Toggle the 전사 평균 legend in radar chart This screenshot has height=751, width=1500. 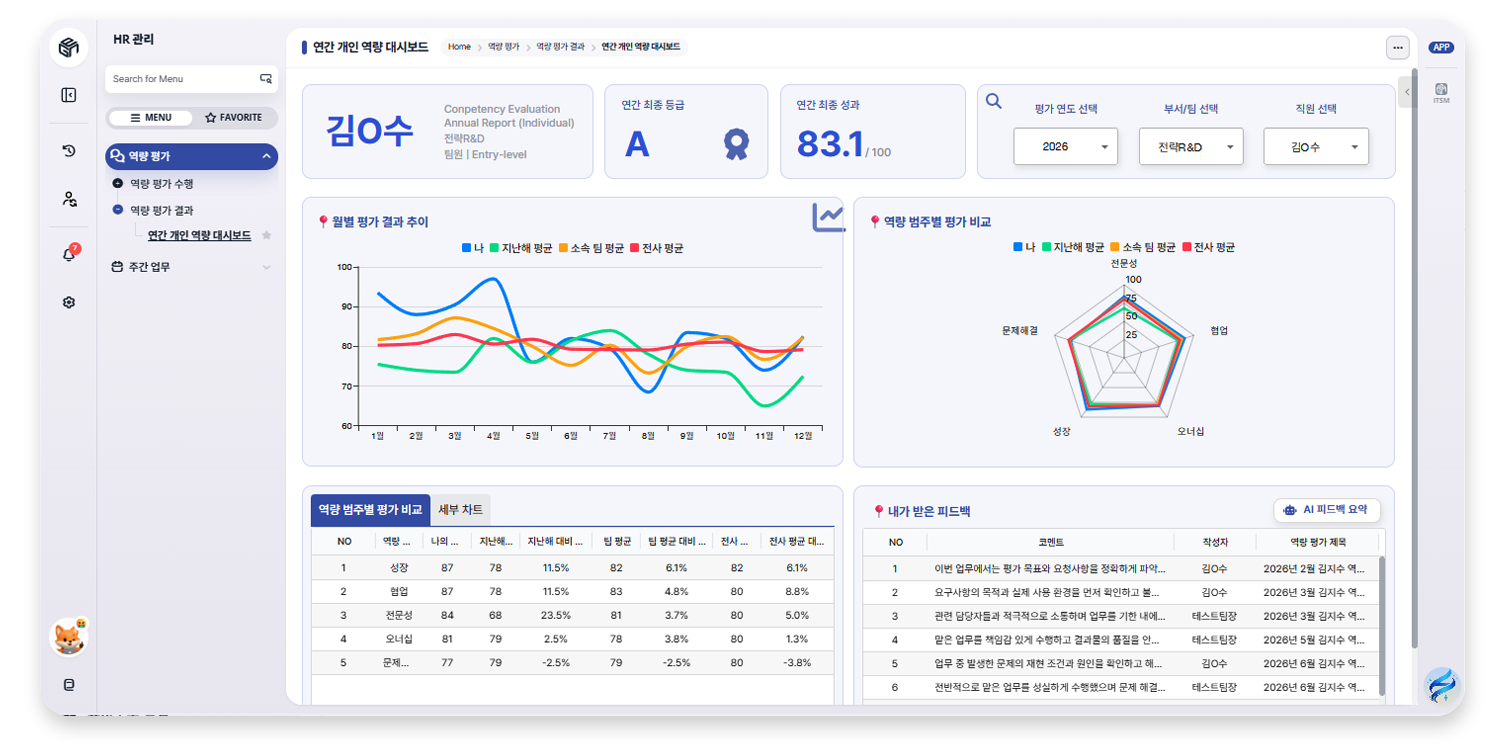coord(1207,247)
